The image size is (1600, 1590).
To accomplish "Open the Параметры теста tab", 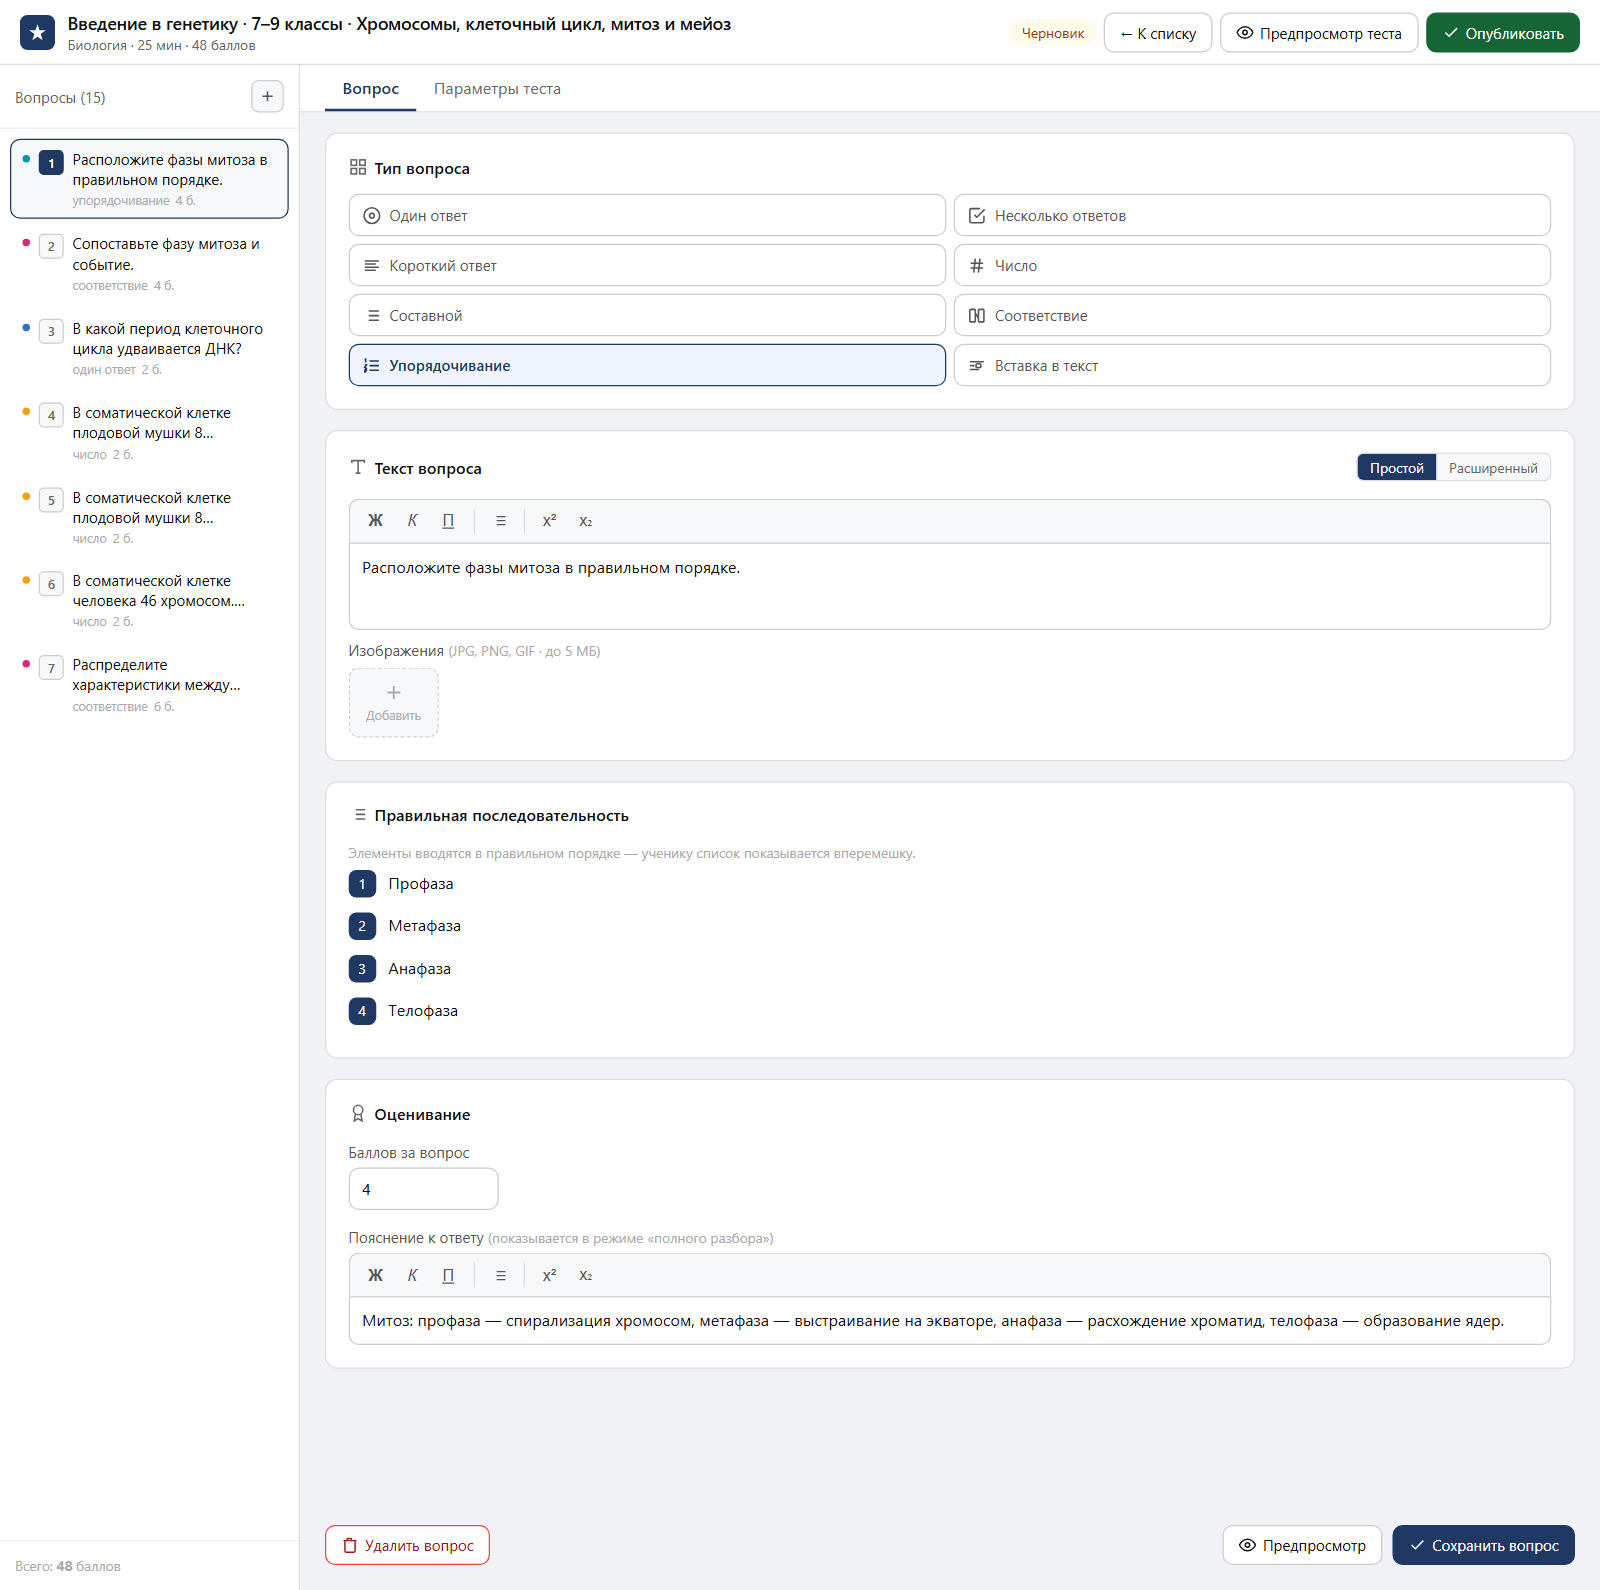I will 497,89.
